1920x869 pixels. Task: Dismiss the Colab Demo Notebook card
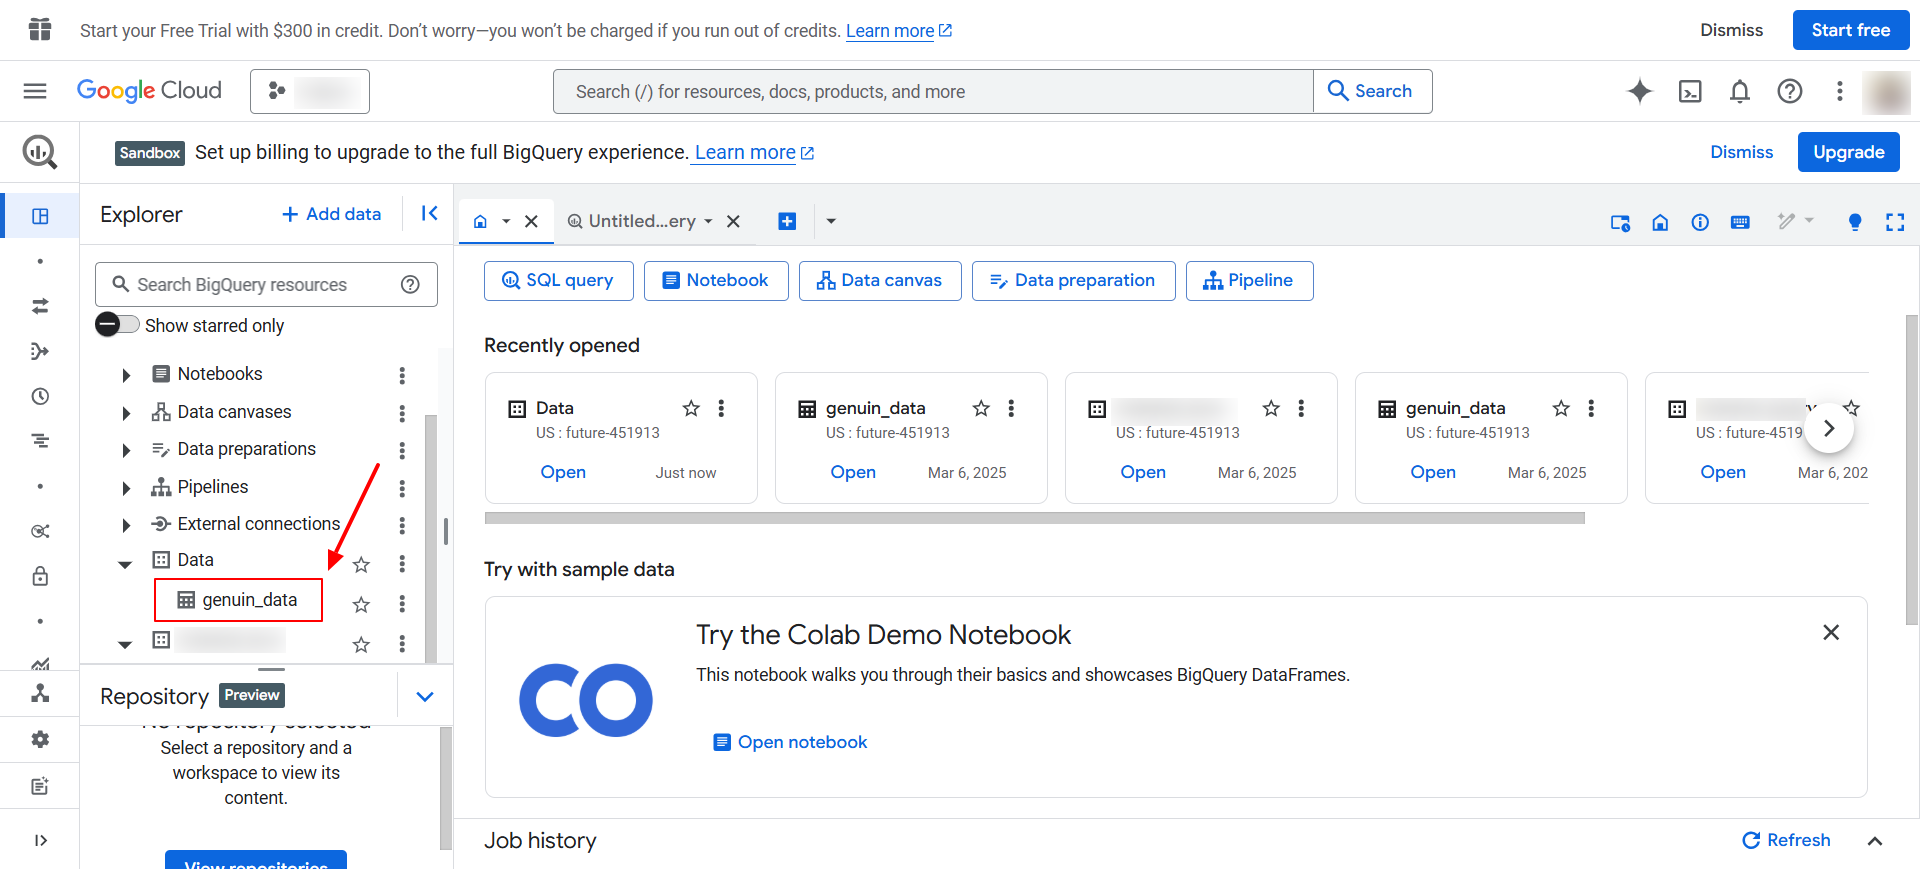1831,632
